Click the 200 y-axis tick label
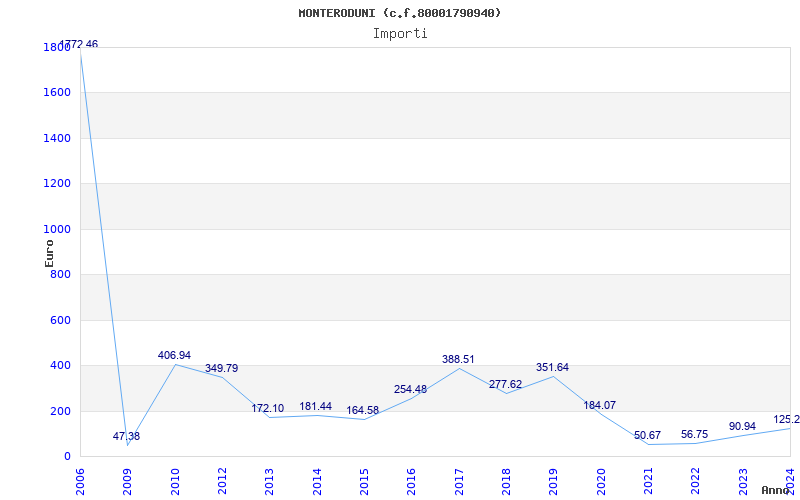 coord(60,411)
